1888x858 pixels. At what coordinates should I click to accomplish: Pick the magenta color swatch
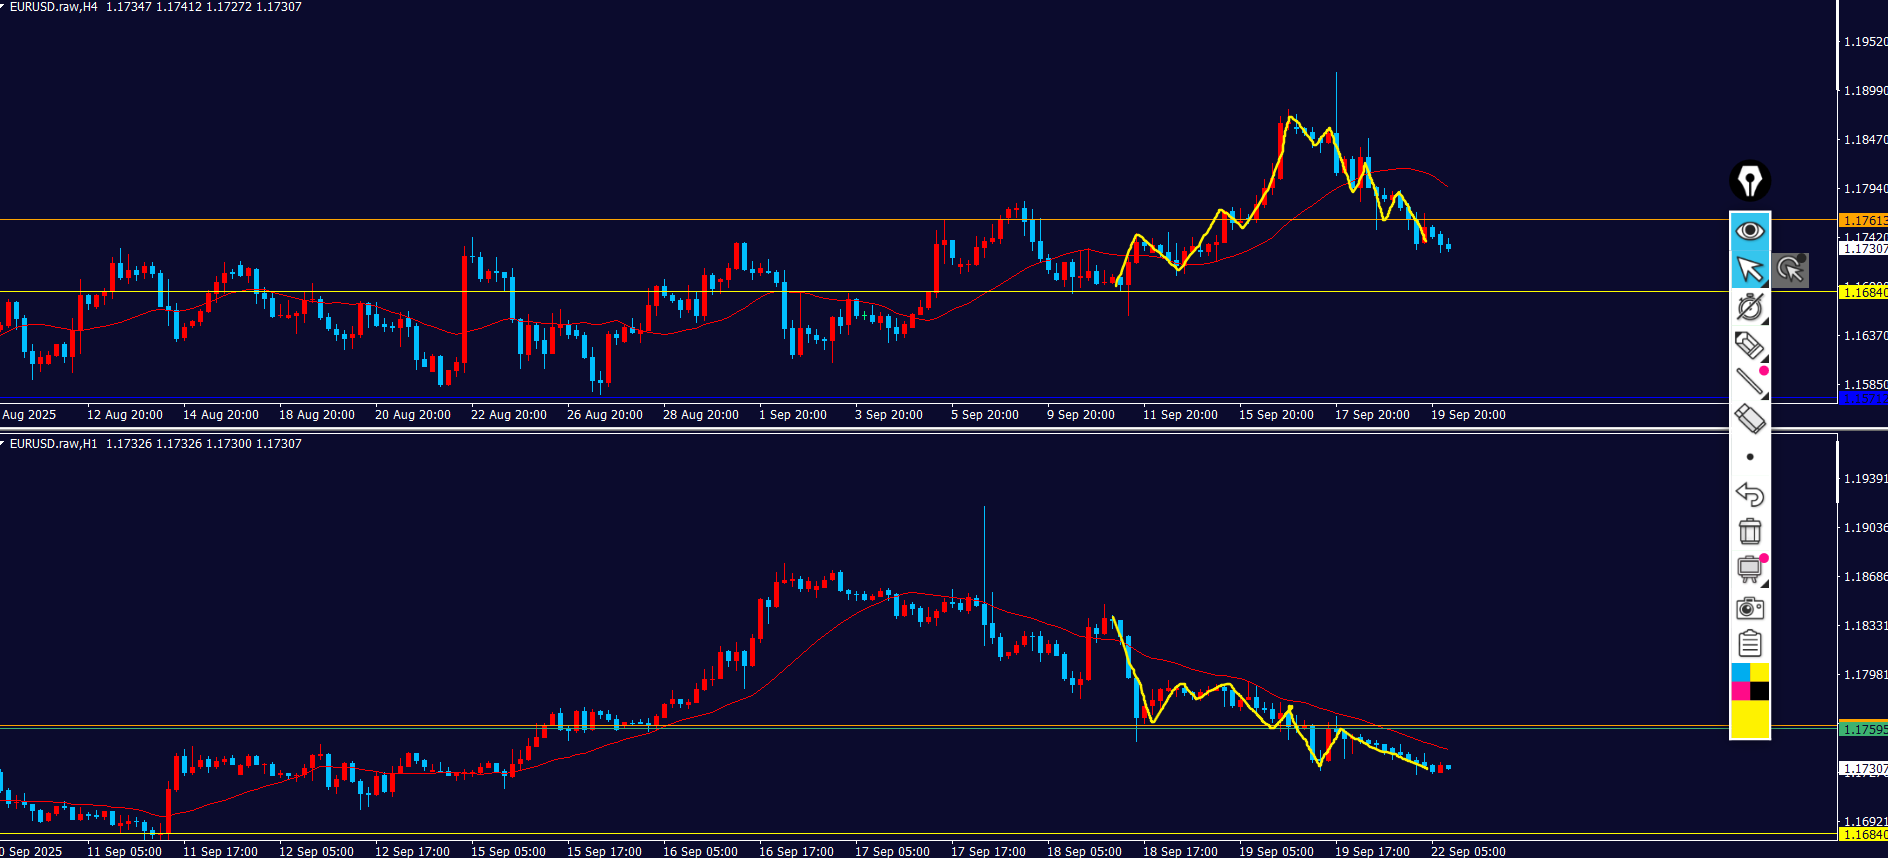tap(1740, 691)
